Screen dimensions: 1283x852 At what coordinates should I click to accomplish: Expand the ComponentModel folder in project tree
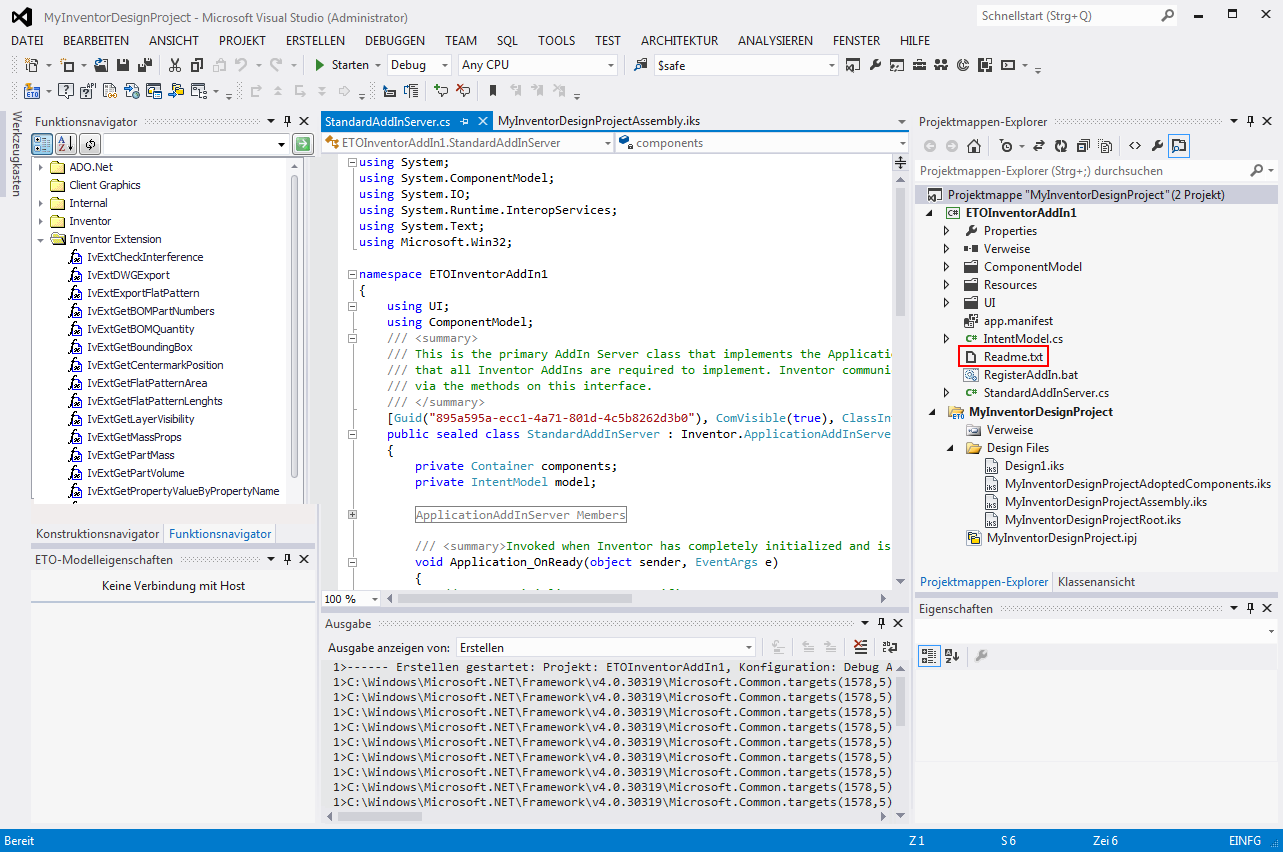(x=946, y=267)
